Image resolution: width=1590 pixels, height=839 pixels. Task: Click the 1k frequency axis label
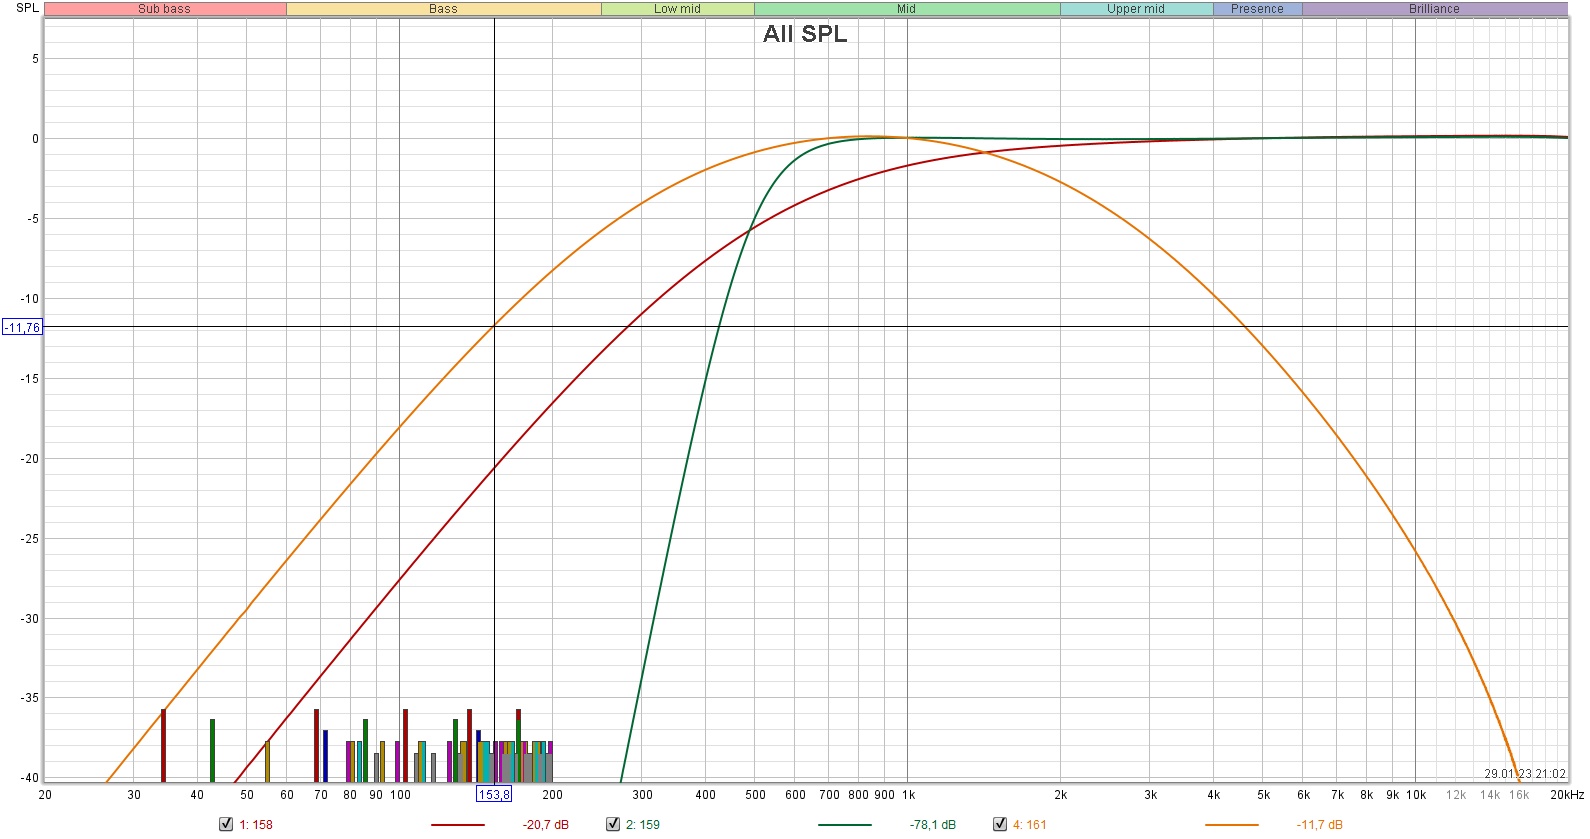tap(908, 795)
